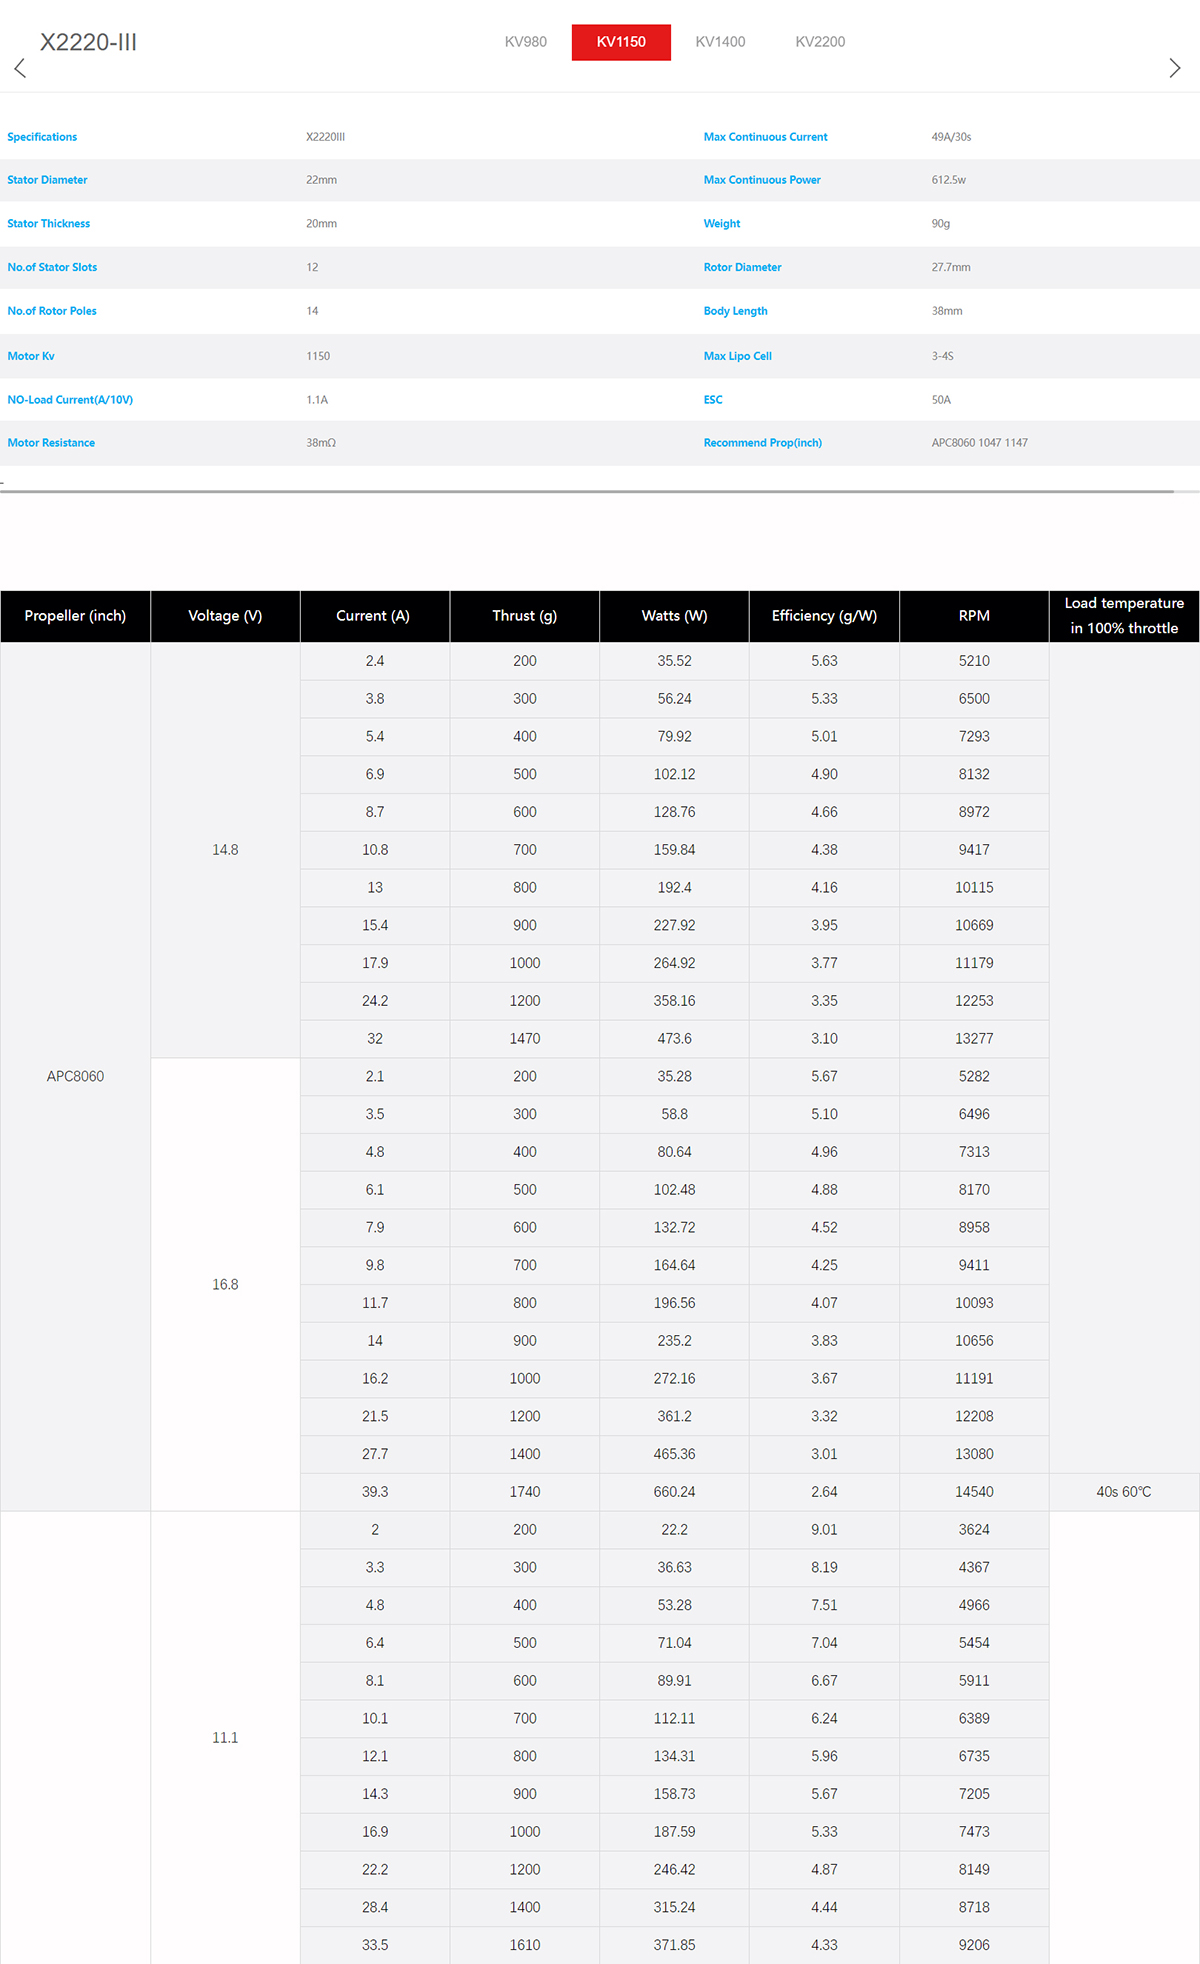The width and height of the screenshot is (1200, 1964).
Task: Click the Recommend Prop(inch) label
Action: (762, 443)
